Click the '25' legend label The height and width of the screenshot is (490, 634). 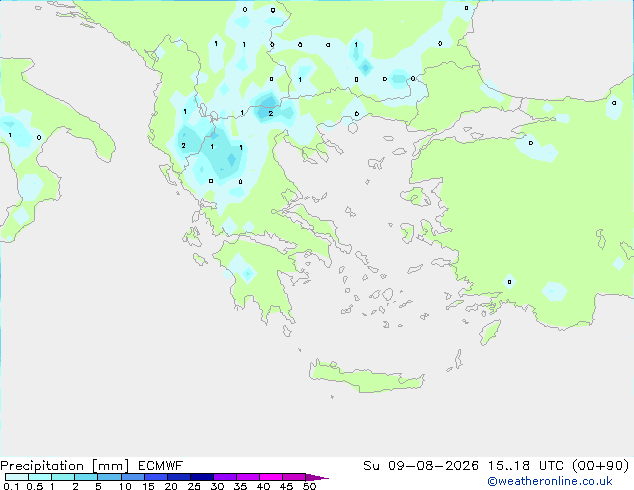pos(194,486)
